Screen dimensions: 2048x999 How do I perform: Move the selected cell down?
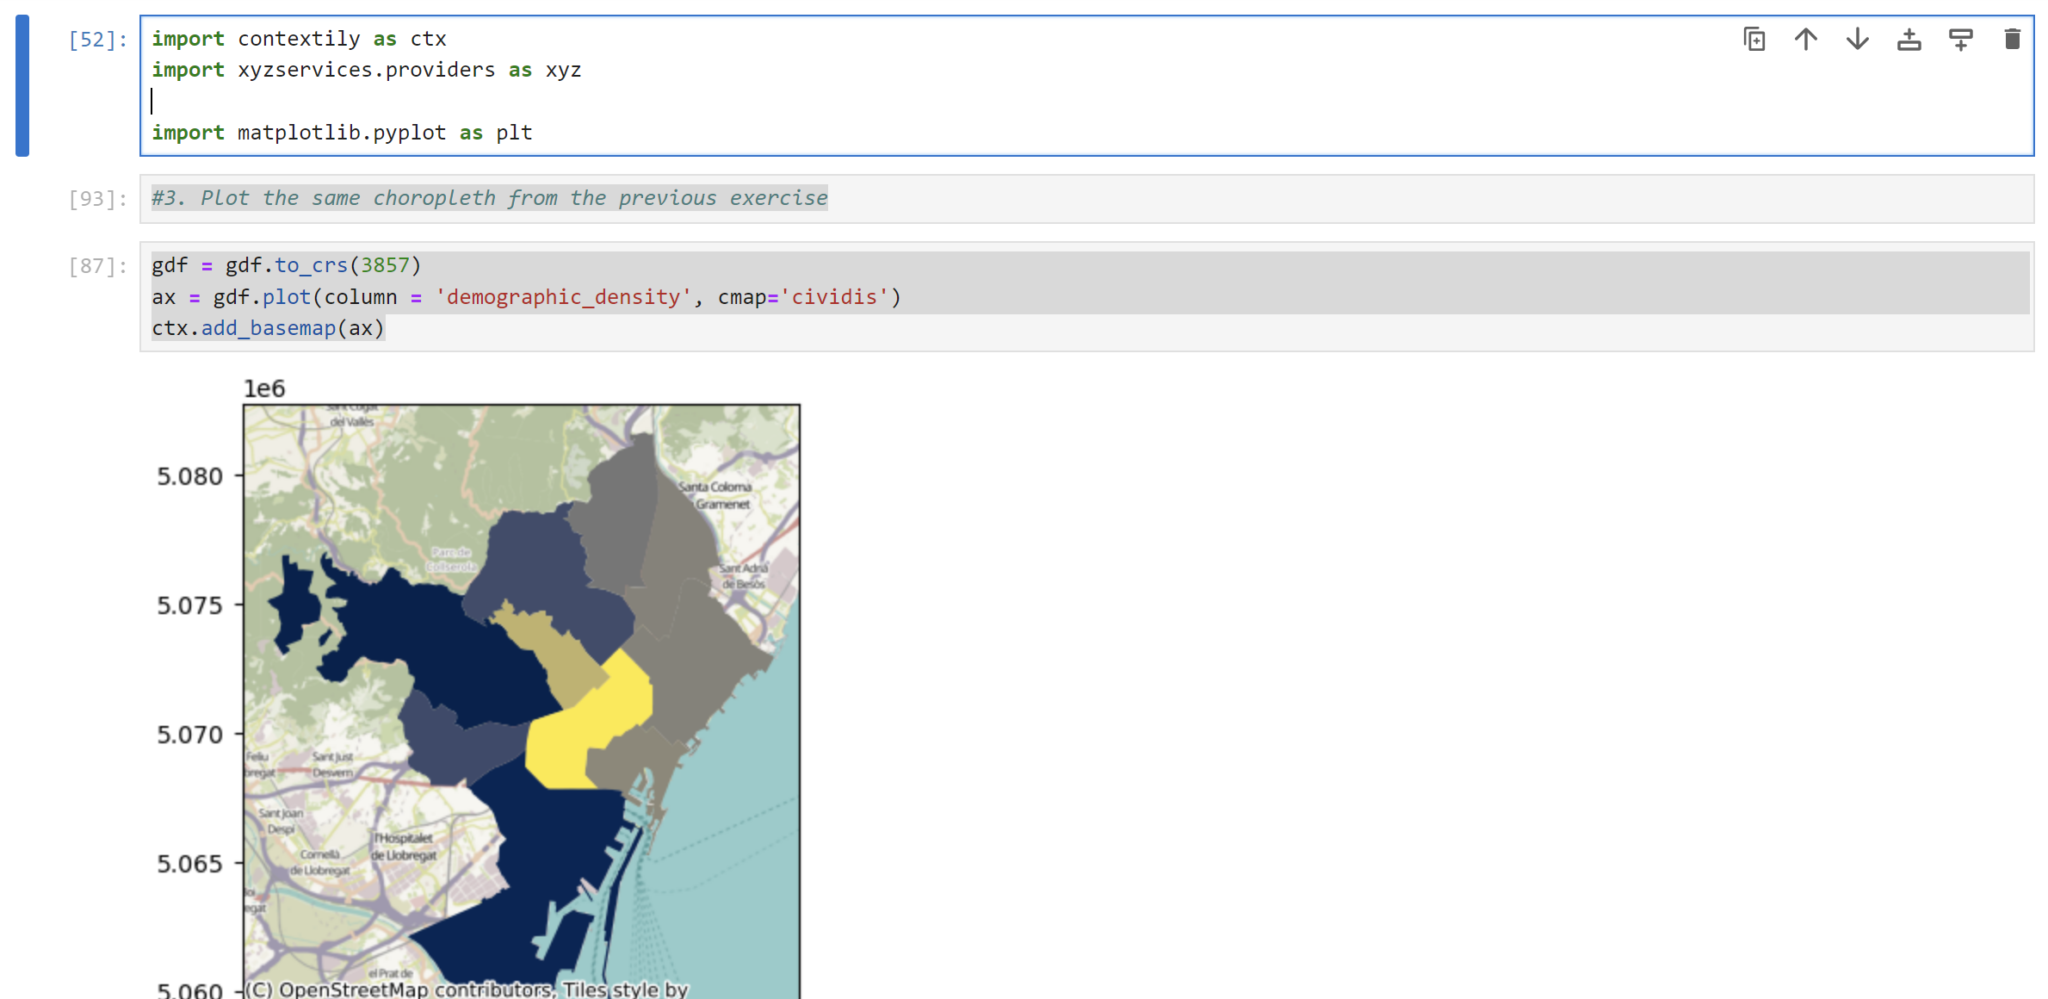(x=1856, y=39)
